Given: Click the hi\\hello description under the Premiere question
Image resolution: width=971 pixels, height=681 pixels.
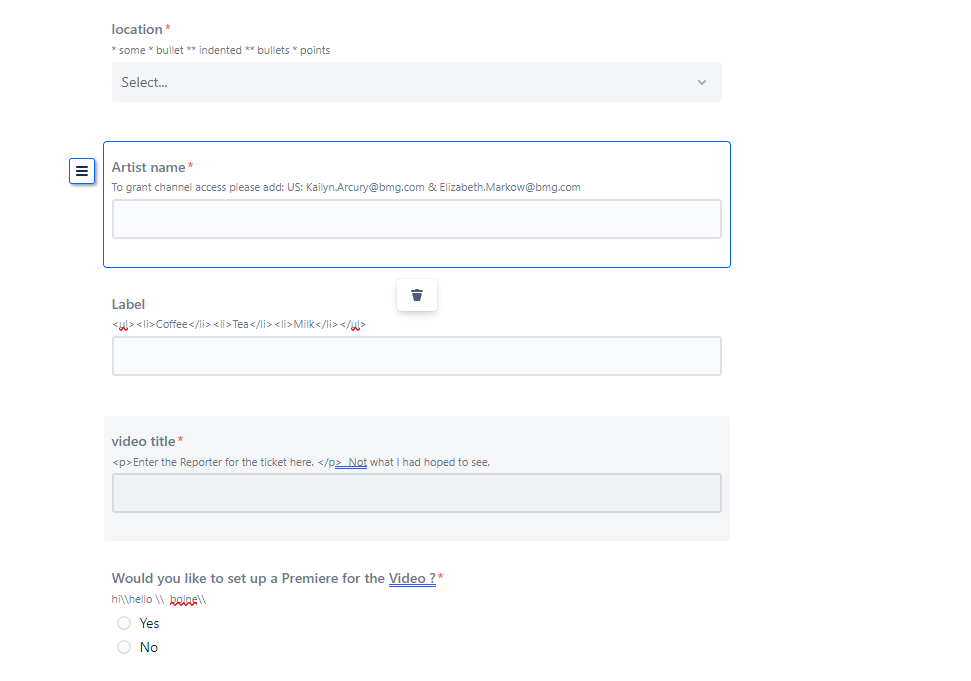Looking at the screenshot, I should point(160,599).
